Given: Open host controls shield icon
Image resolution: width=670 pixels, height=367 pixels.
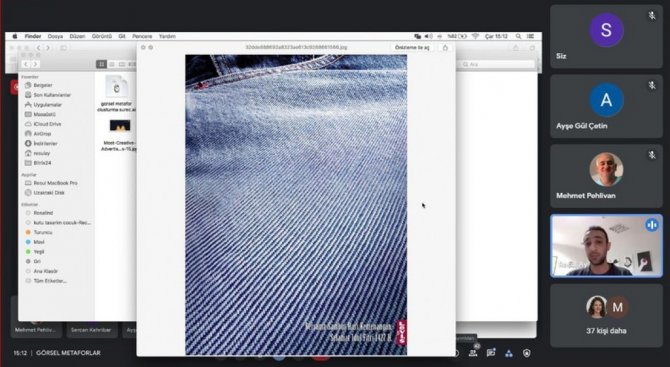Looking at the screenshot, I should (x=526, y=353).
